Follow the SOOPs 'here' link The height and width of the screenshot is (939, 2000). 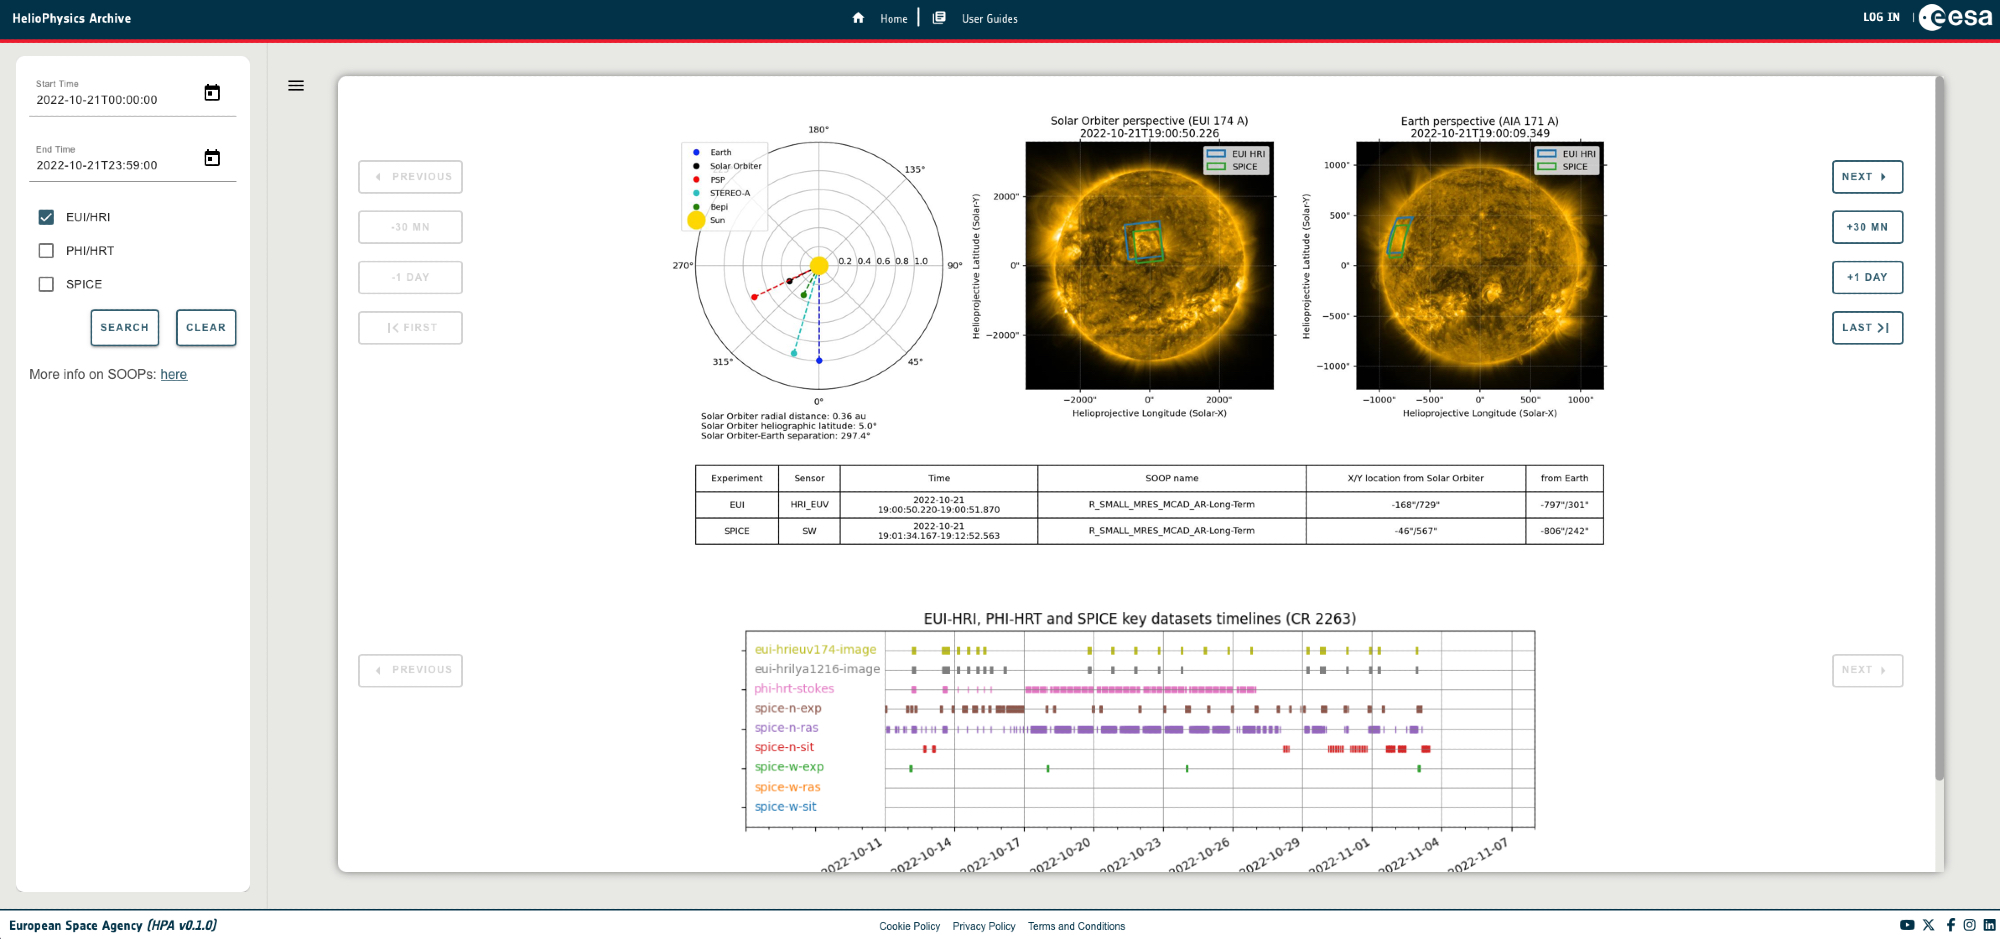coord(174,374)
